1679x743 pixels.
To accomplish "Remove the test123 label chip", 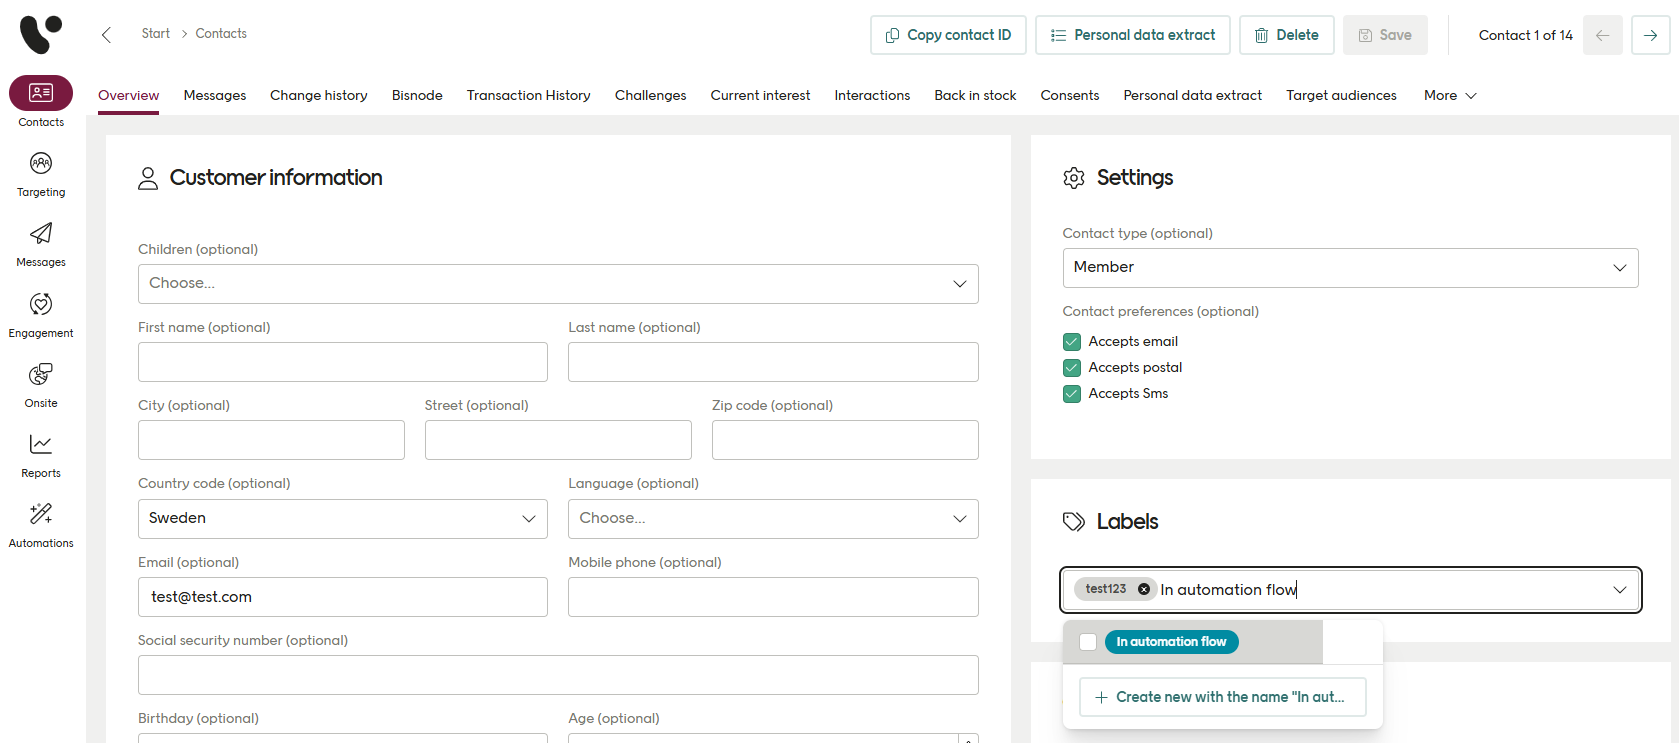I will 1144,589.
